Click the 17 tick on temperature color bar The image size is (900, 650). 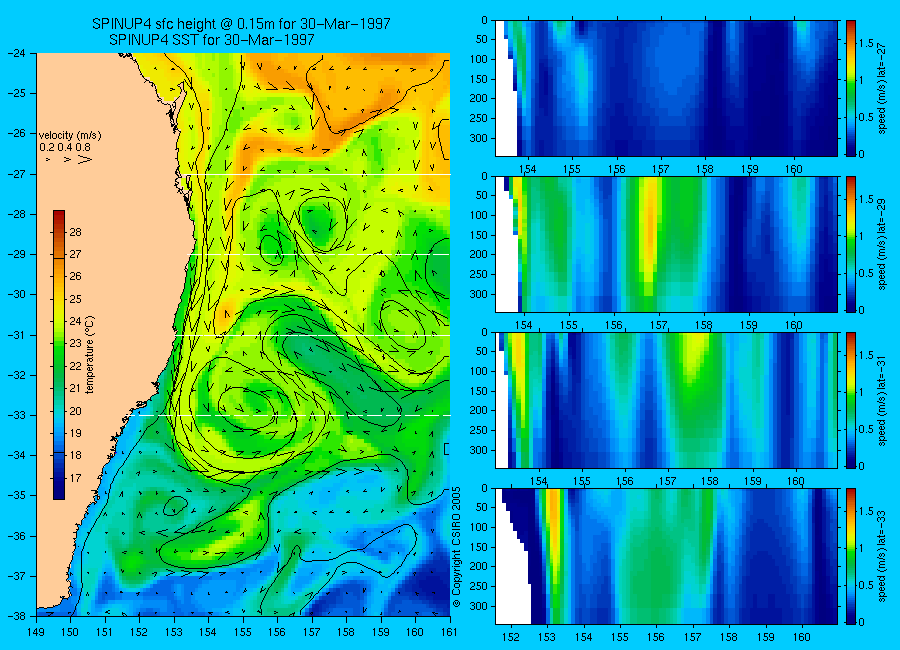[75, 478]
